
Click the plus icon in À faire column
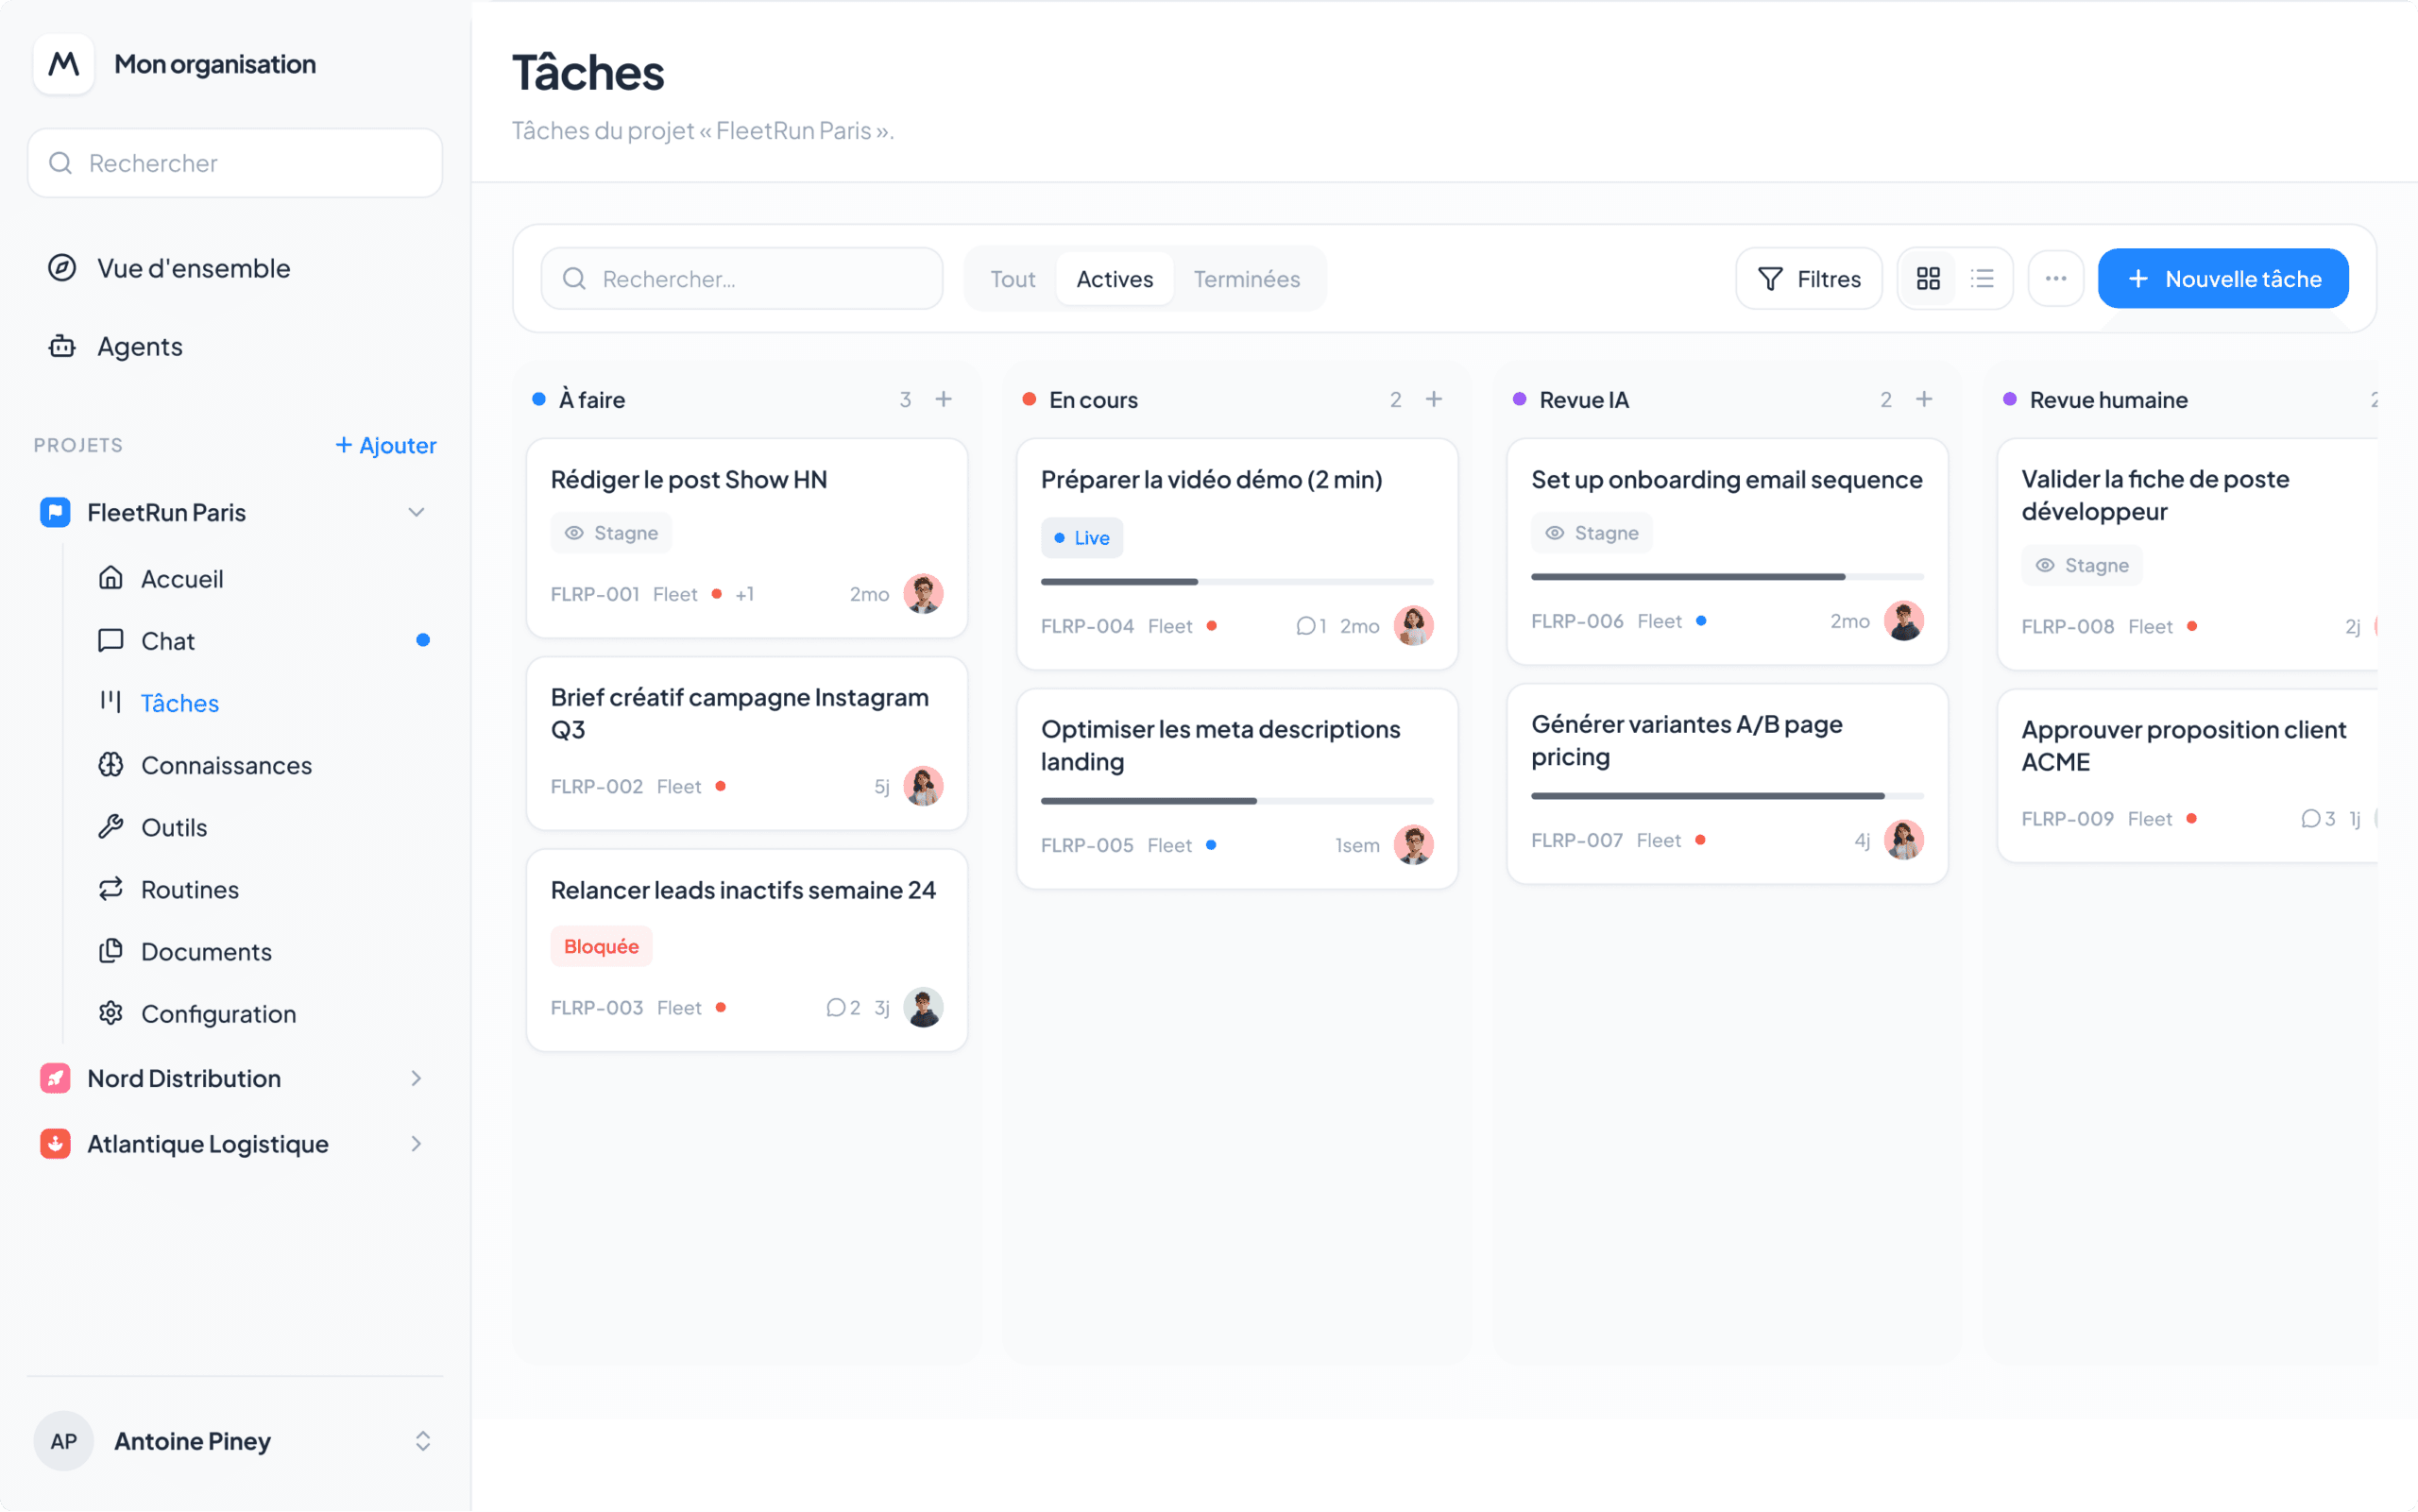(943, 399)
